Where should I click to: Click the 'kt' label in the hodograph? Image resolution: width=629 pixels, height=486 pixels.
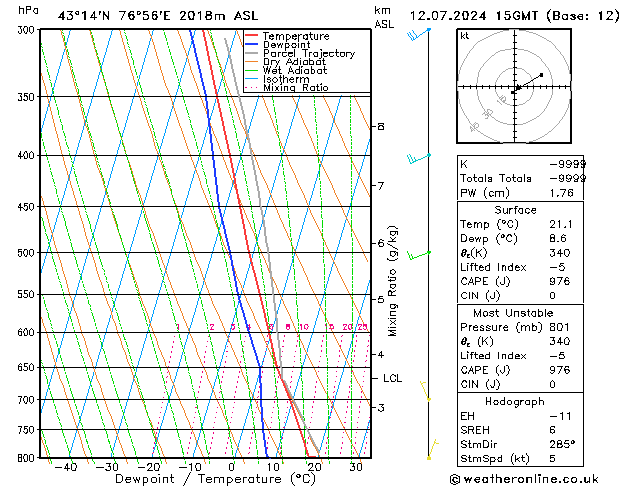click(465, 36)
